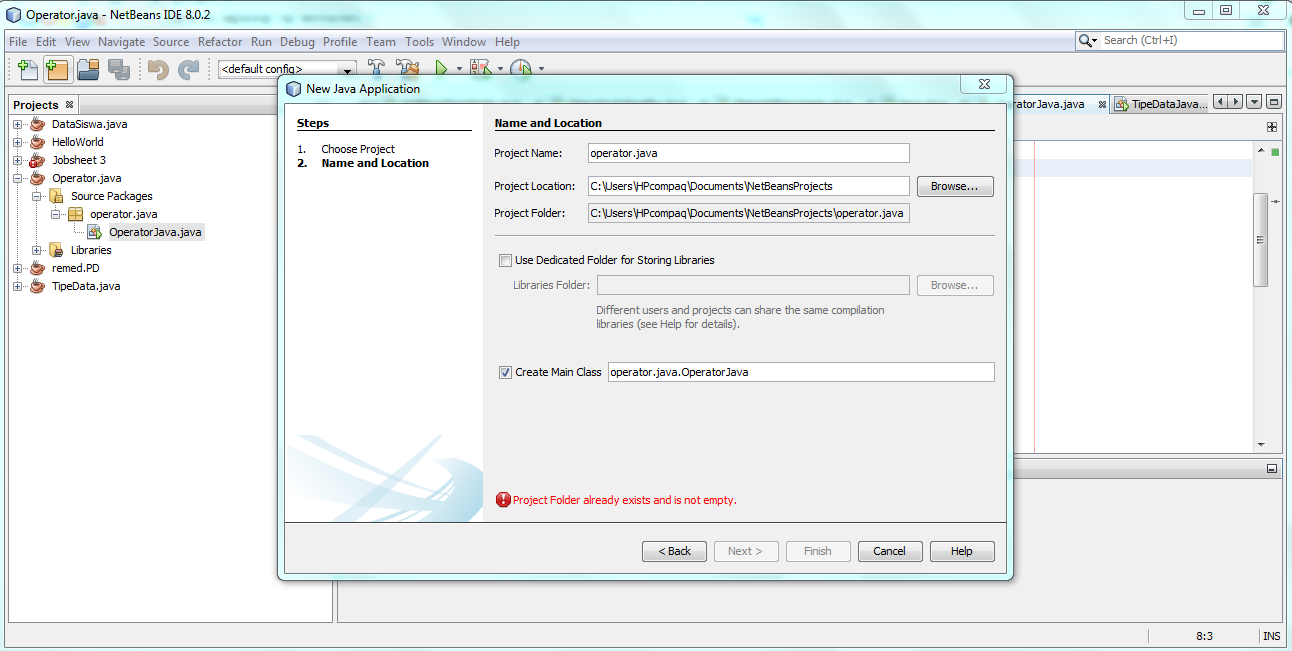Open the editor documents list dropdown
This screenshot has height=651, width=1292.
pos(1254,102)
